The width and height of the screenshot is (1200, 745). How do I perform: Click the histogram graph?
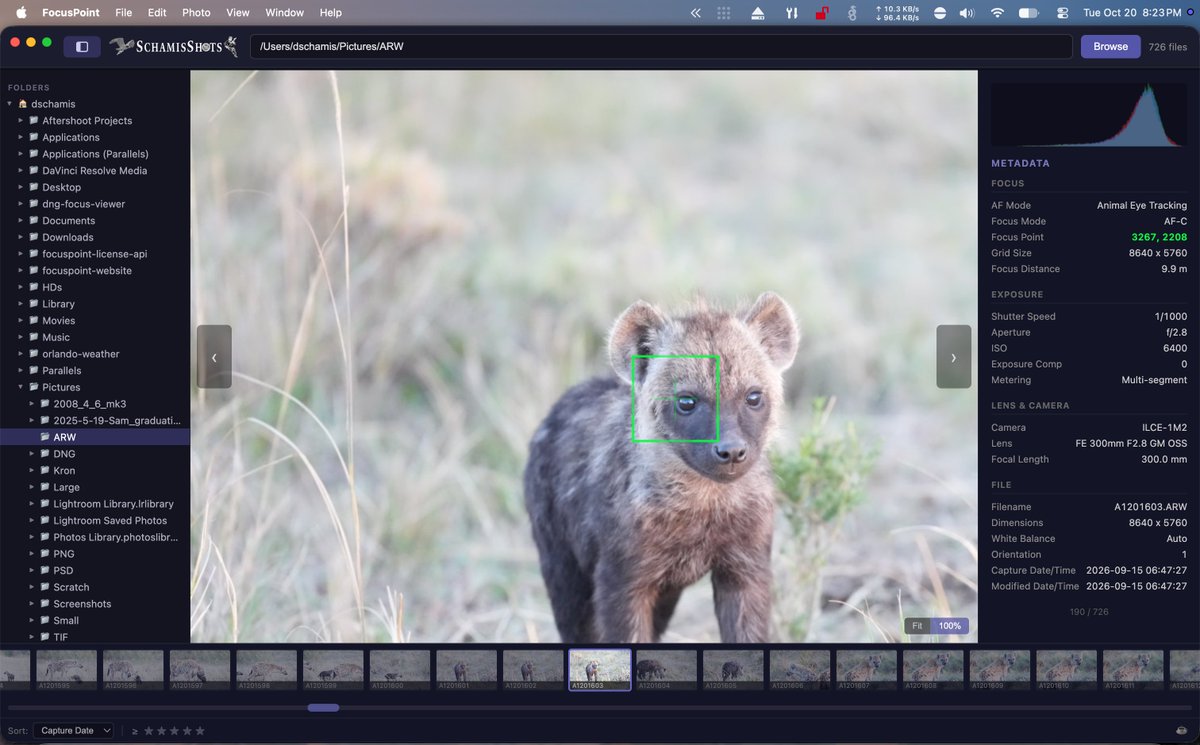coord(1089,114)
